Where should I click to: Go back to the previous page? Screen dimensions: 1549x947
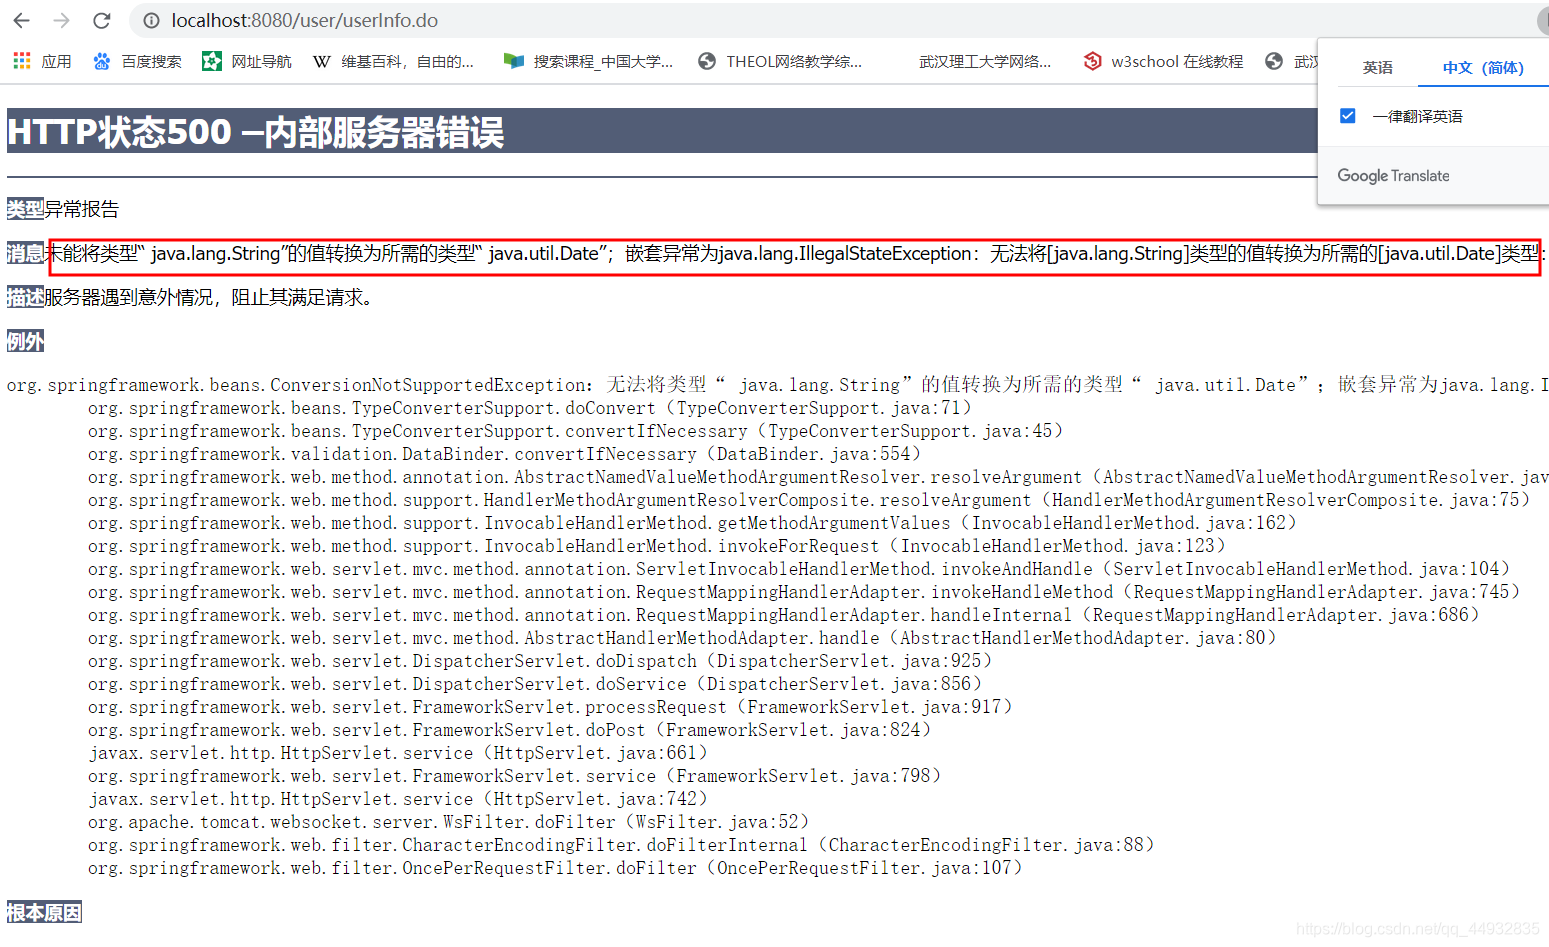pyautogui.click(x=22, y=20)
